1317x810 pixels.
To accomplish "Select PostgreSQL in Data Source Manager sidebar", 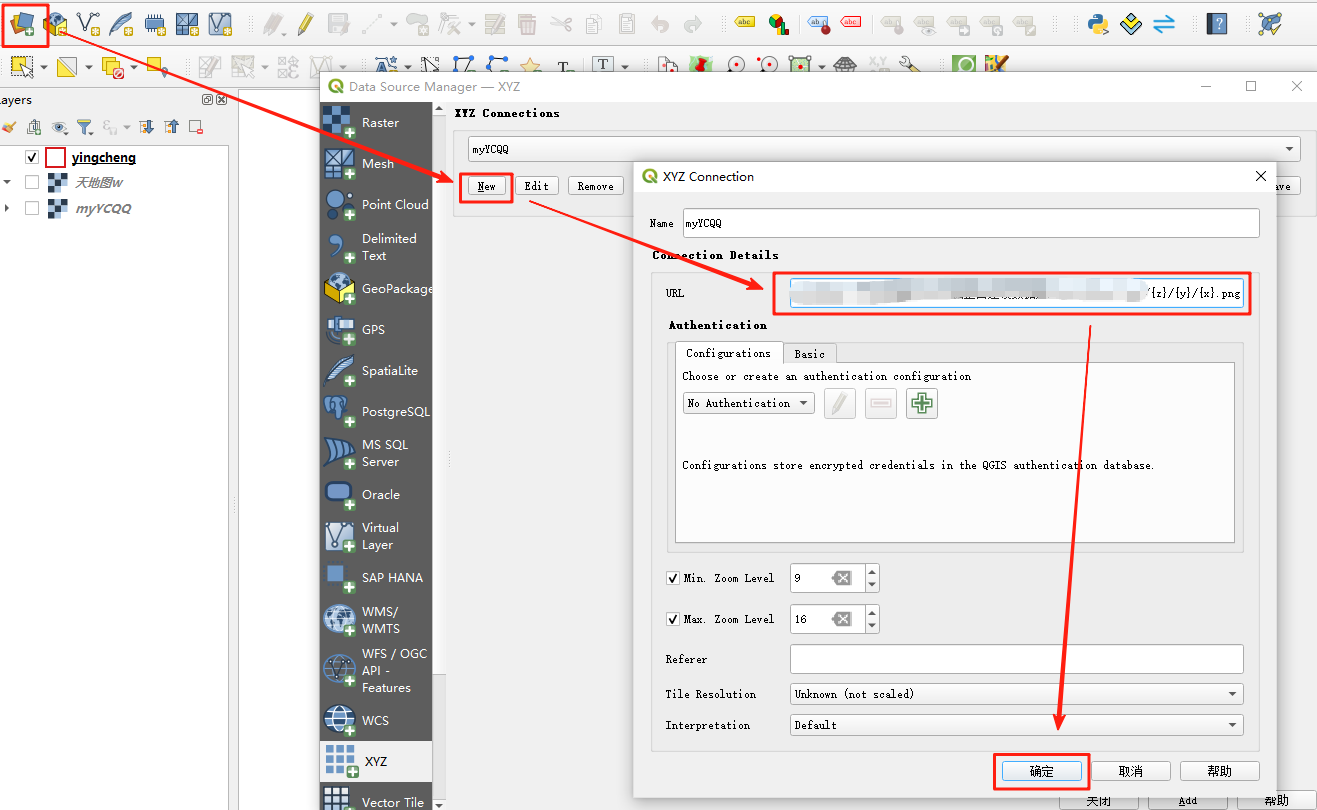I will (x=376, y=411).
